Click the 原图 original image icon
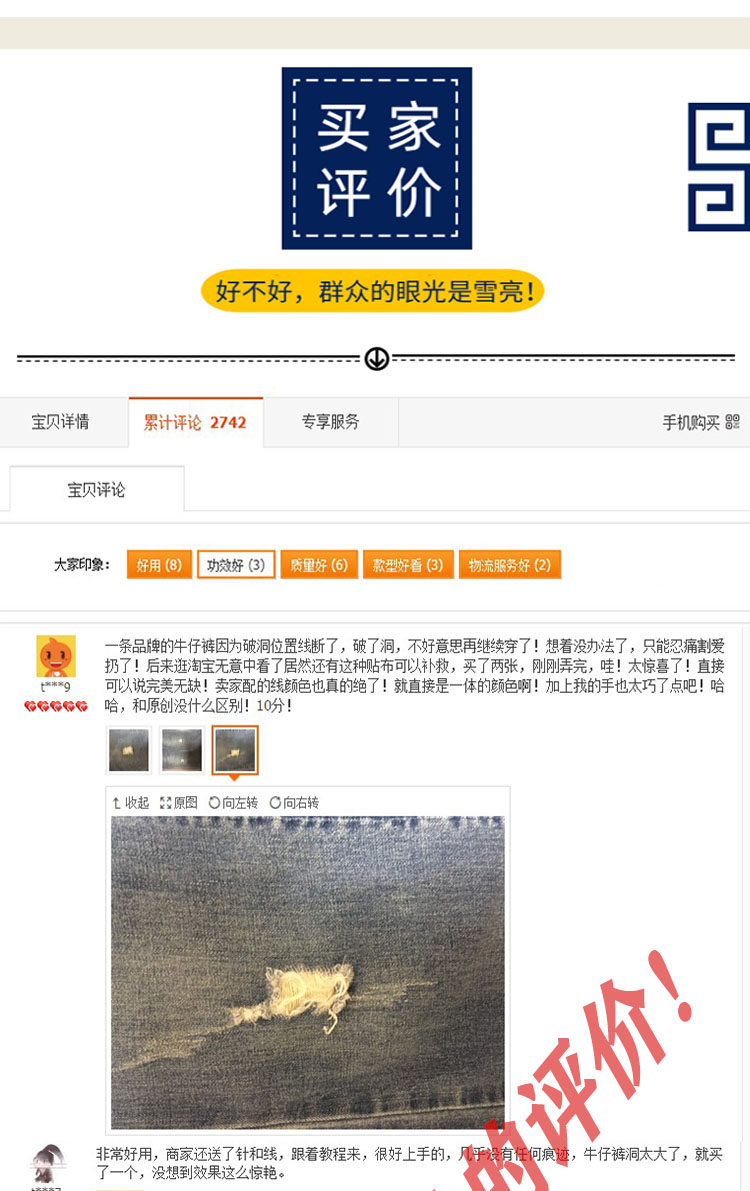Screen dimensions: 750x1191 point(165,803)
